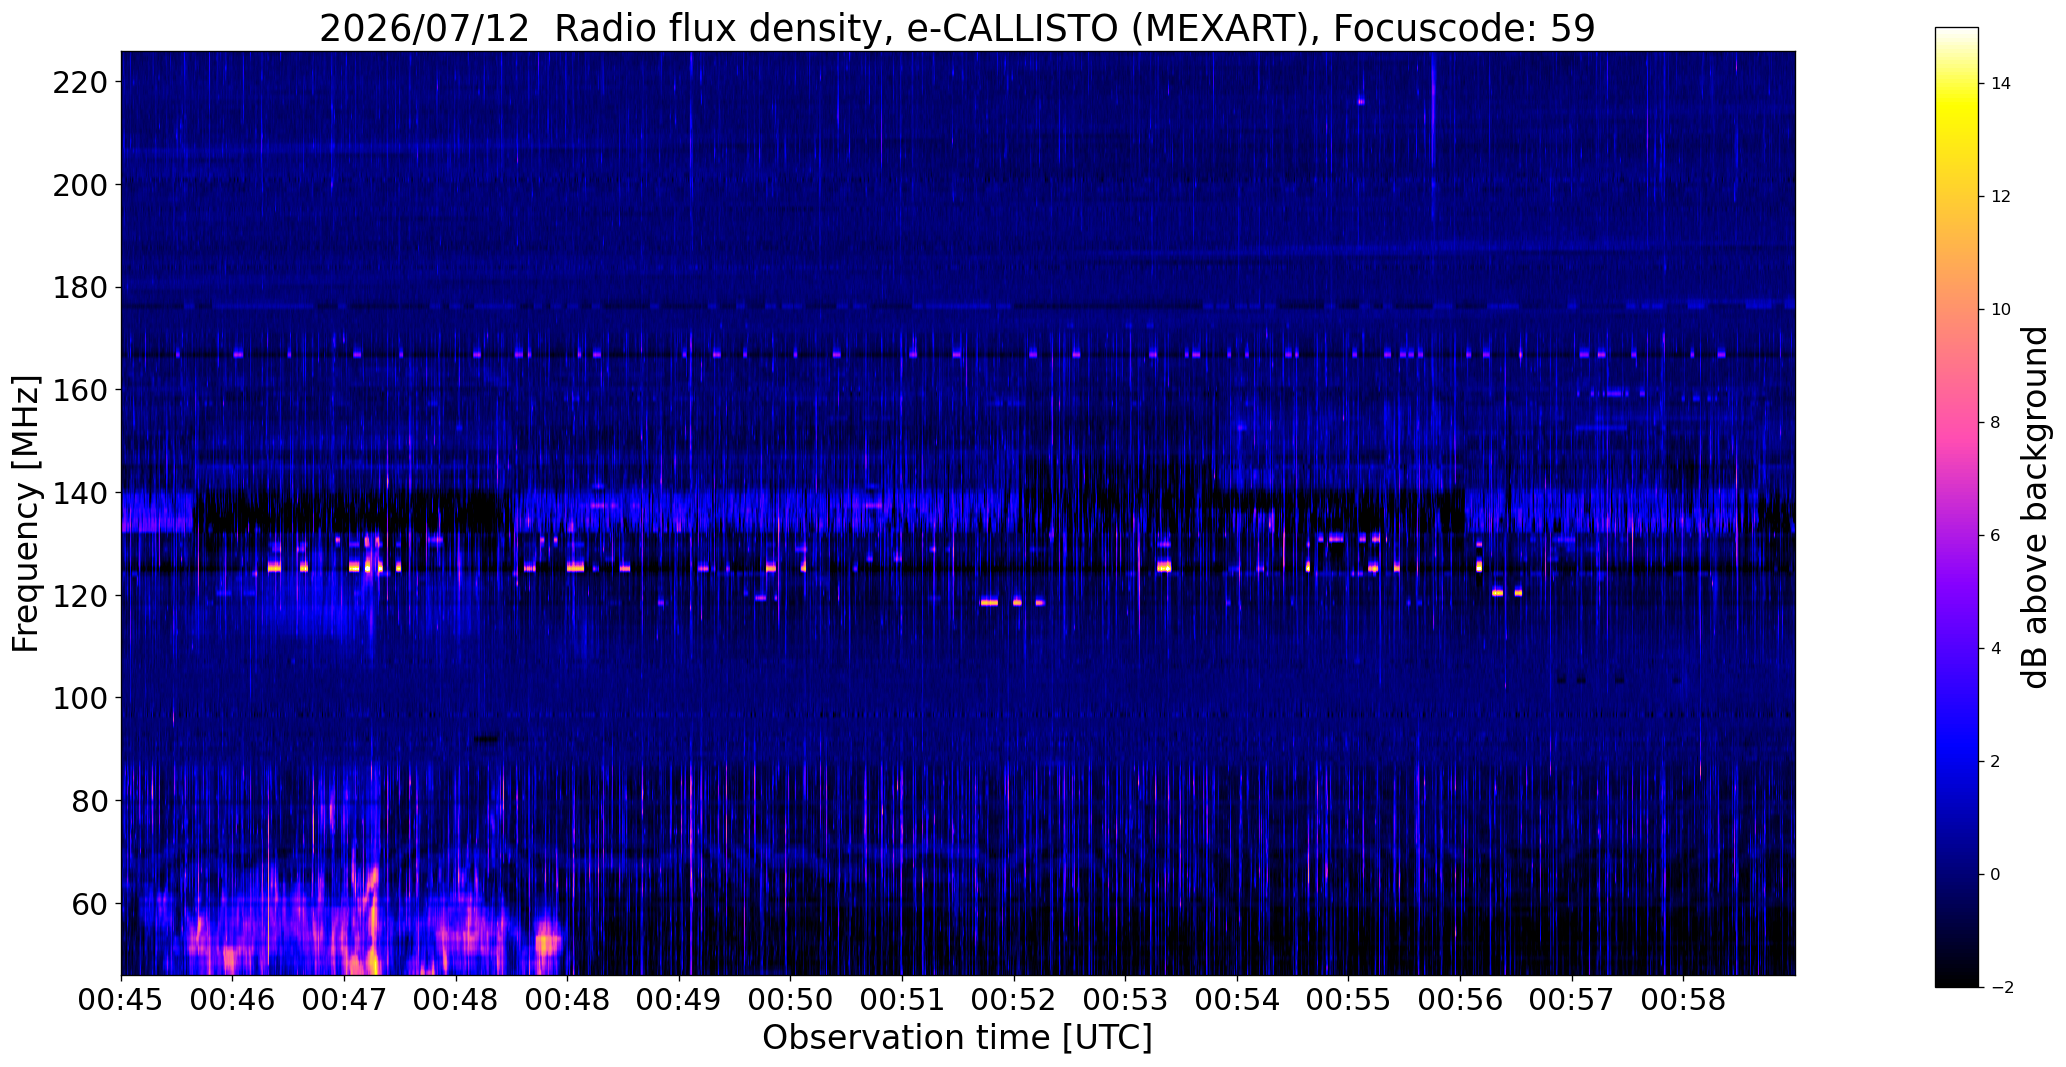Click the 'Frequency [MHz]' y-axis label
The image size is (2066, 1067).
26,514
